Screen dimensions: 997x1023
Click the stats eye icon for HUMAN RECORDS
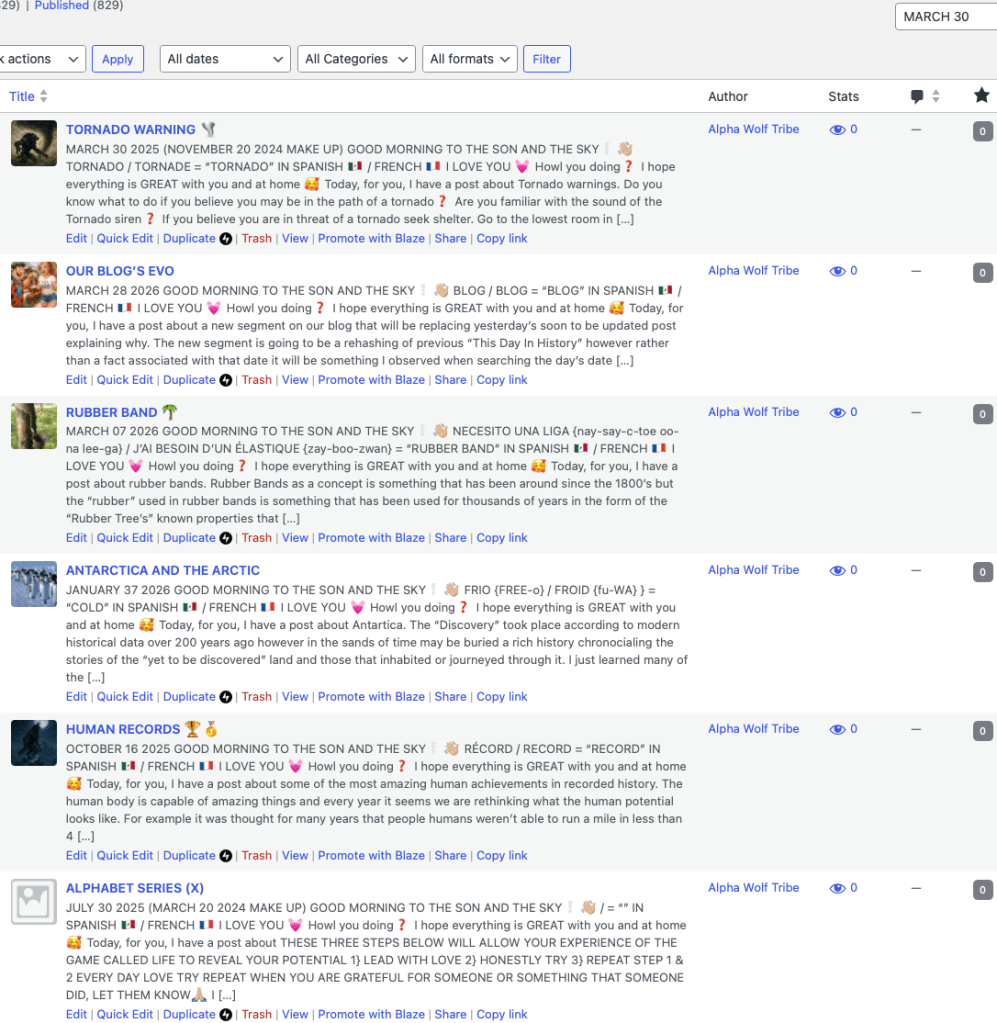point(837,730)
